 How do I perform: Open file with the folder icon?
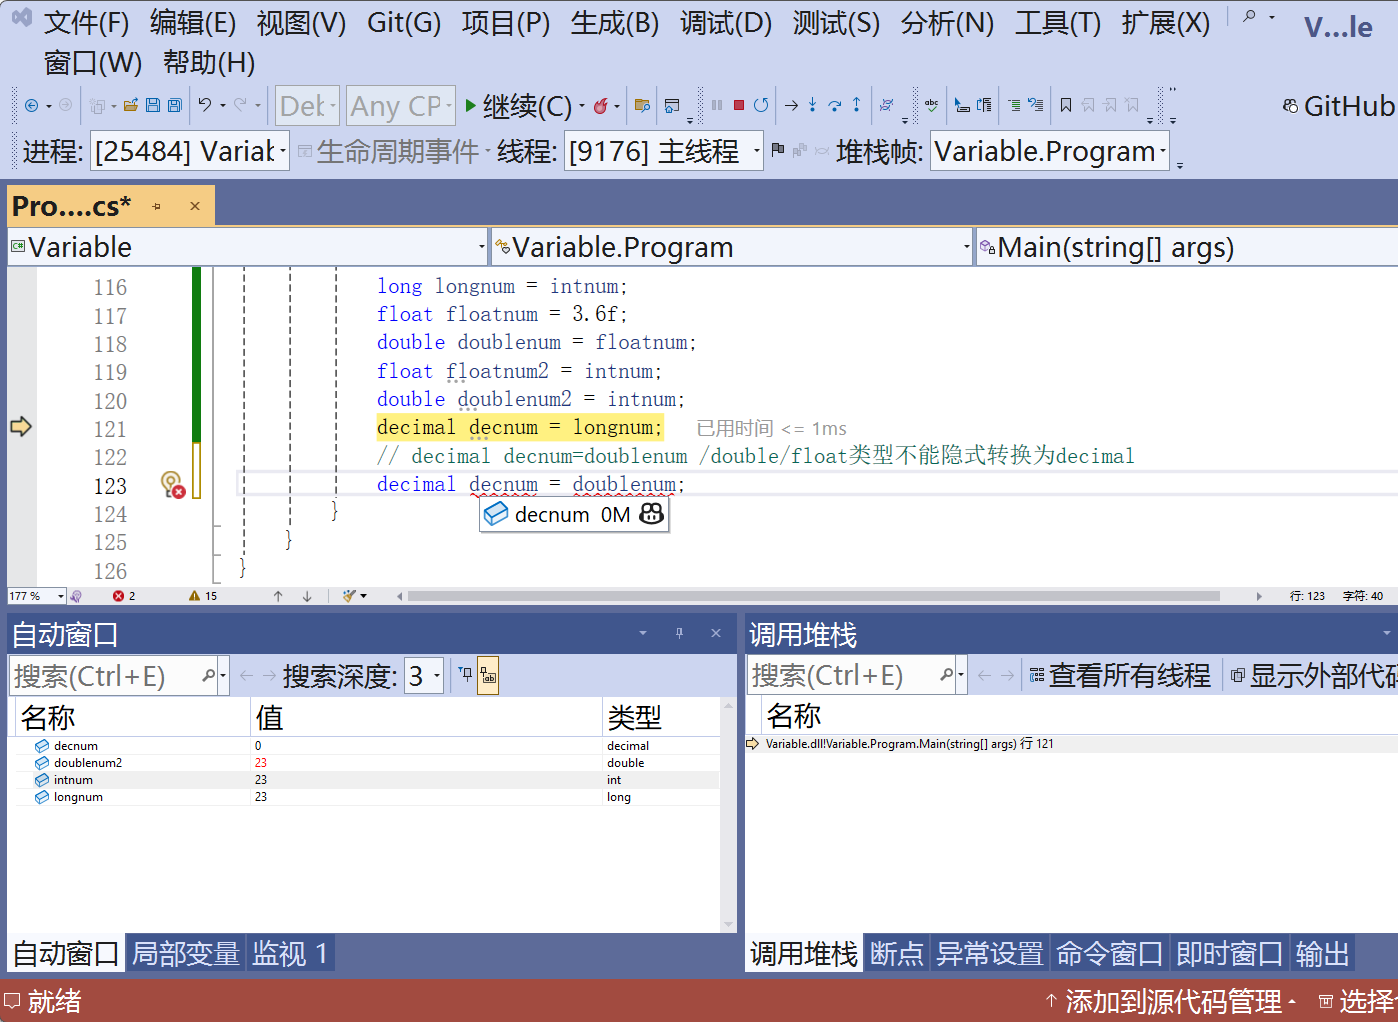pyautogui.click(x=130, y=105)
